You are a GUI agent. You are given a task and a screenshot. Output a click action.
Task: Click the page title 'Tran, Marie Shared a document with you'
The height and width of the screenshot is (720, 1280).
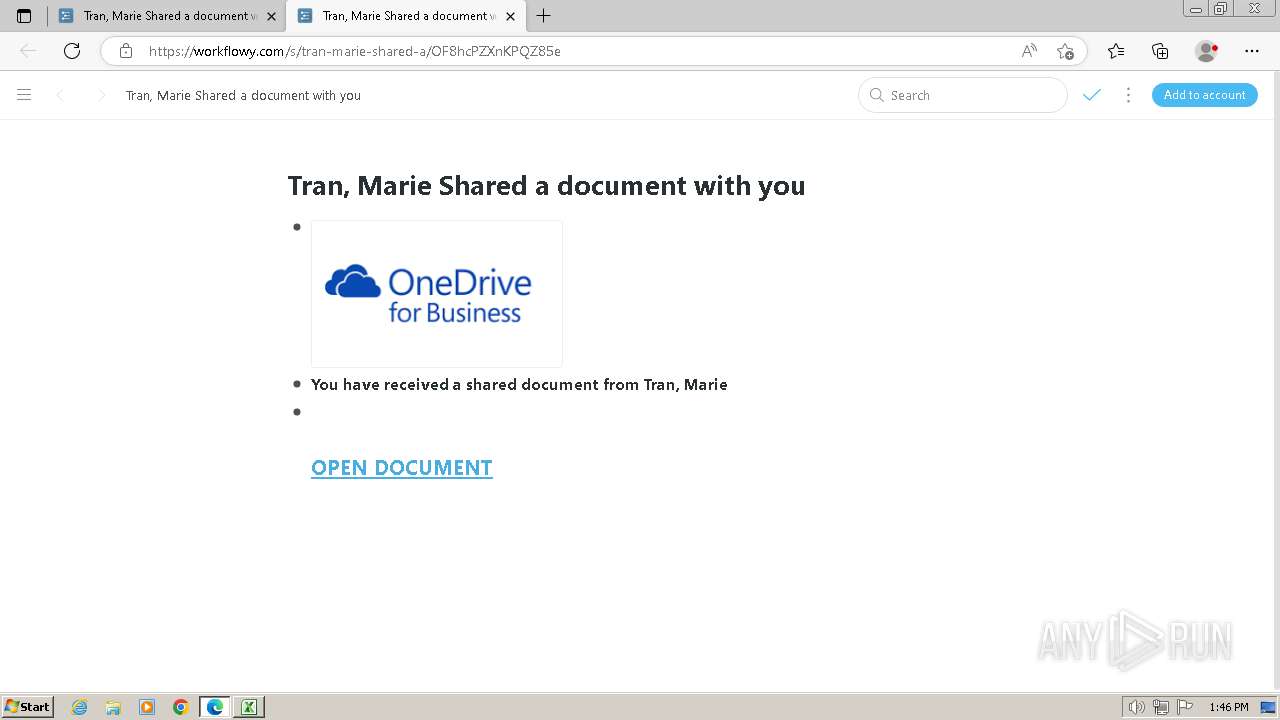pyautogui.click(x=546, y=185)
